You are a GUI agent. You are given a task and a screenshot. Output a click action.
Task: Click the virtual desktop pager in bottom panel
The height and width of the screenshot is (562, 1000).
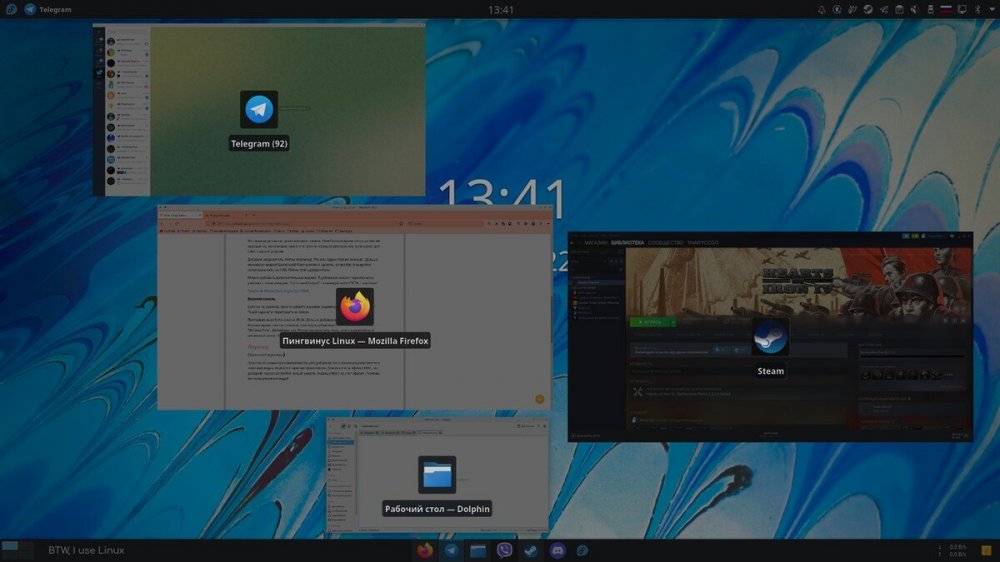(x=17, y=550)
